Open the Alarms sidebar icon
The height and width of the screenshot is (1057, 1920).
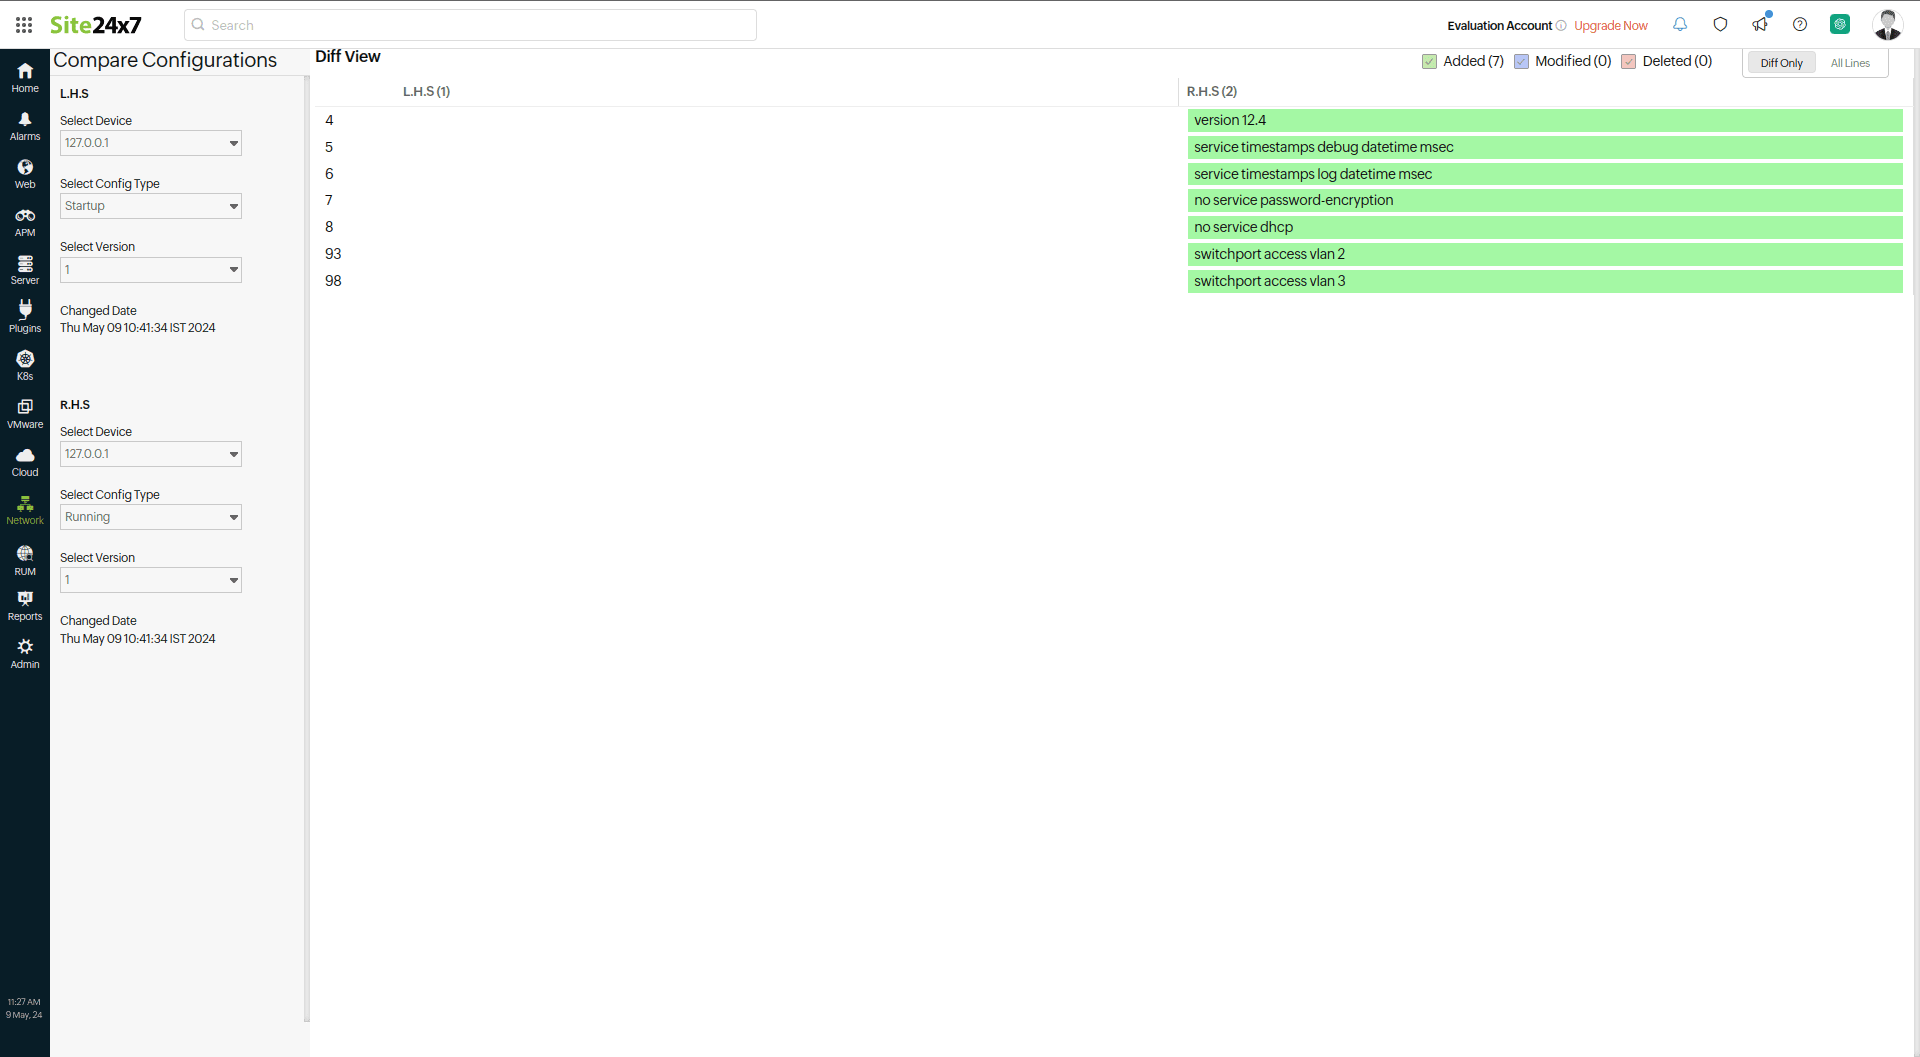[x=25, y=126]
